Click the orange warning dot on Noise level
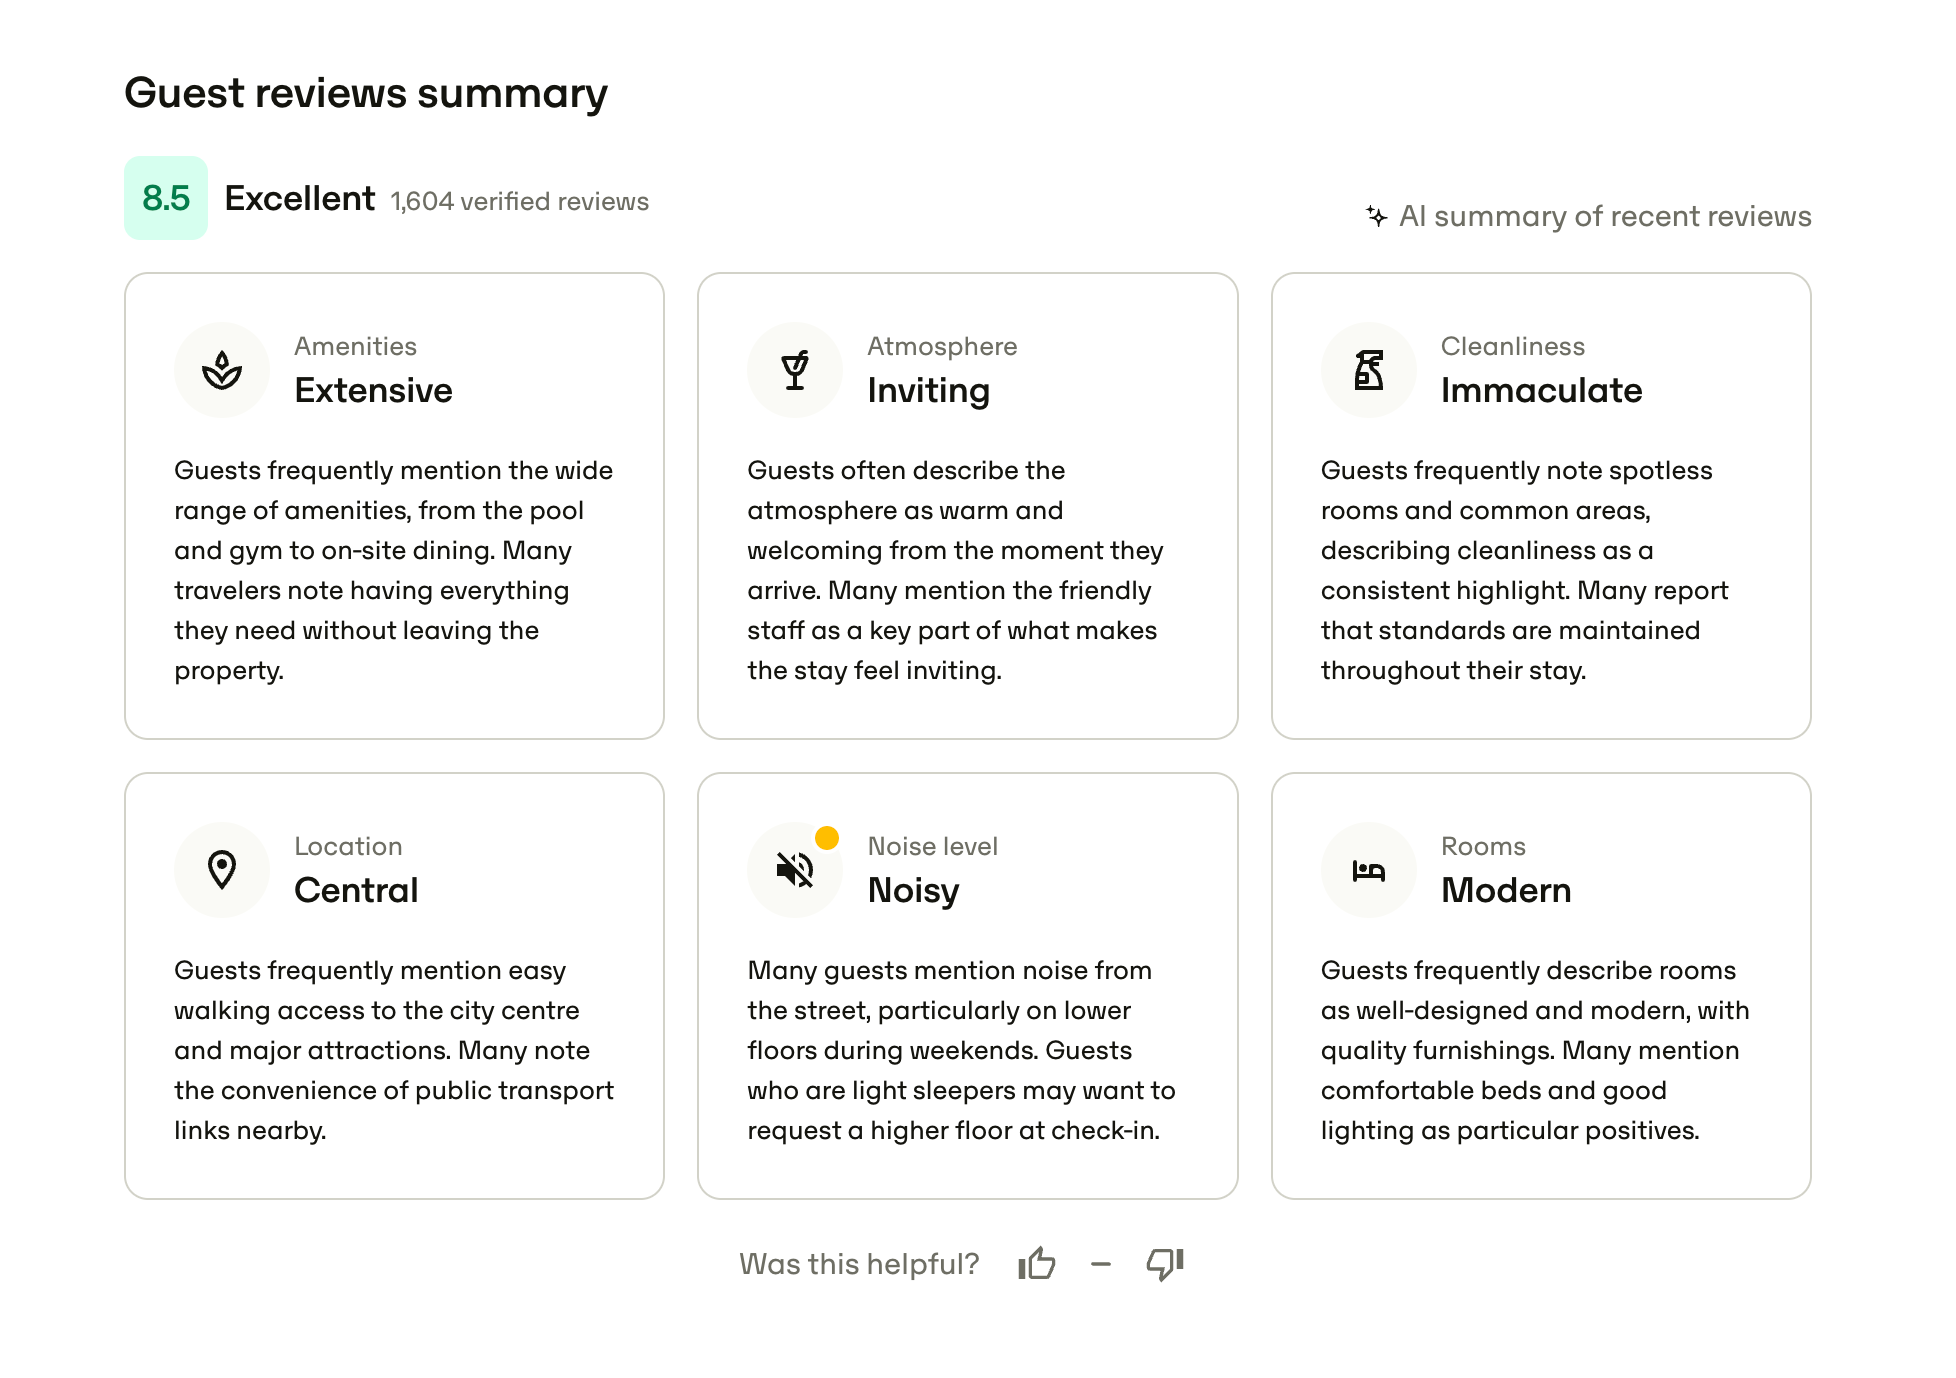 (827, 838)
